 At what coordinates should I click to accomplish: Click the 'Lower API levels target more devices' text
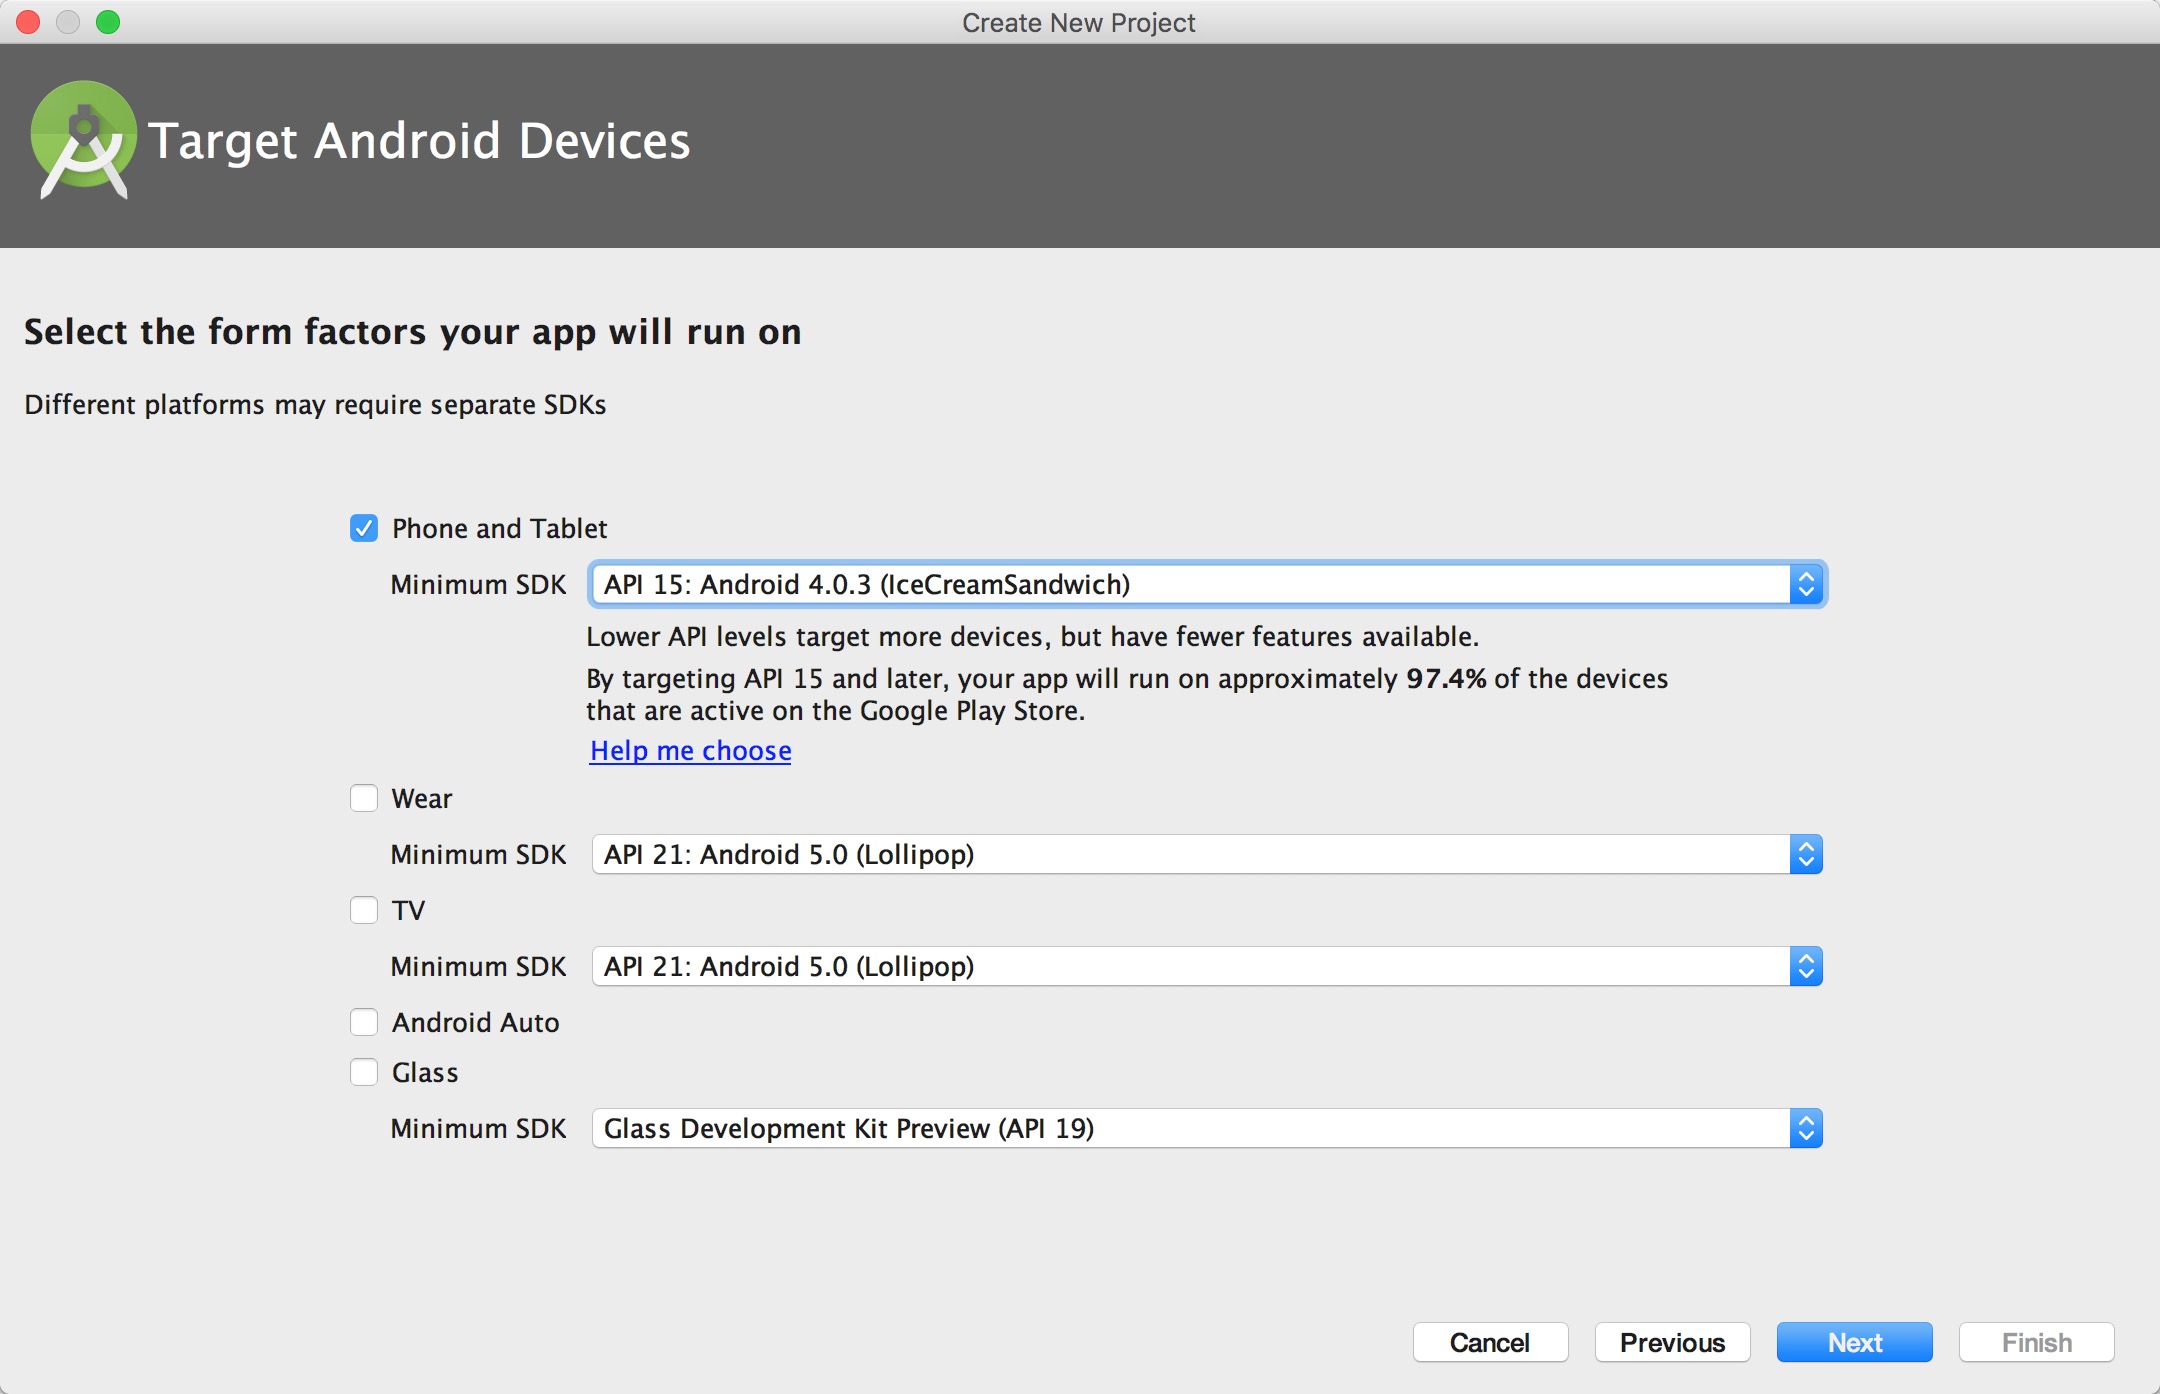pos(1032,637)
